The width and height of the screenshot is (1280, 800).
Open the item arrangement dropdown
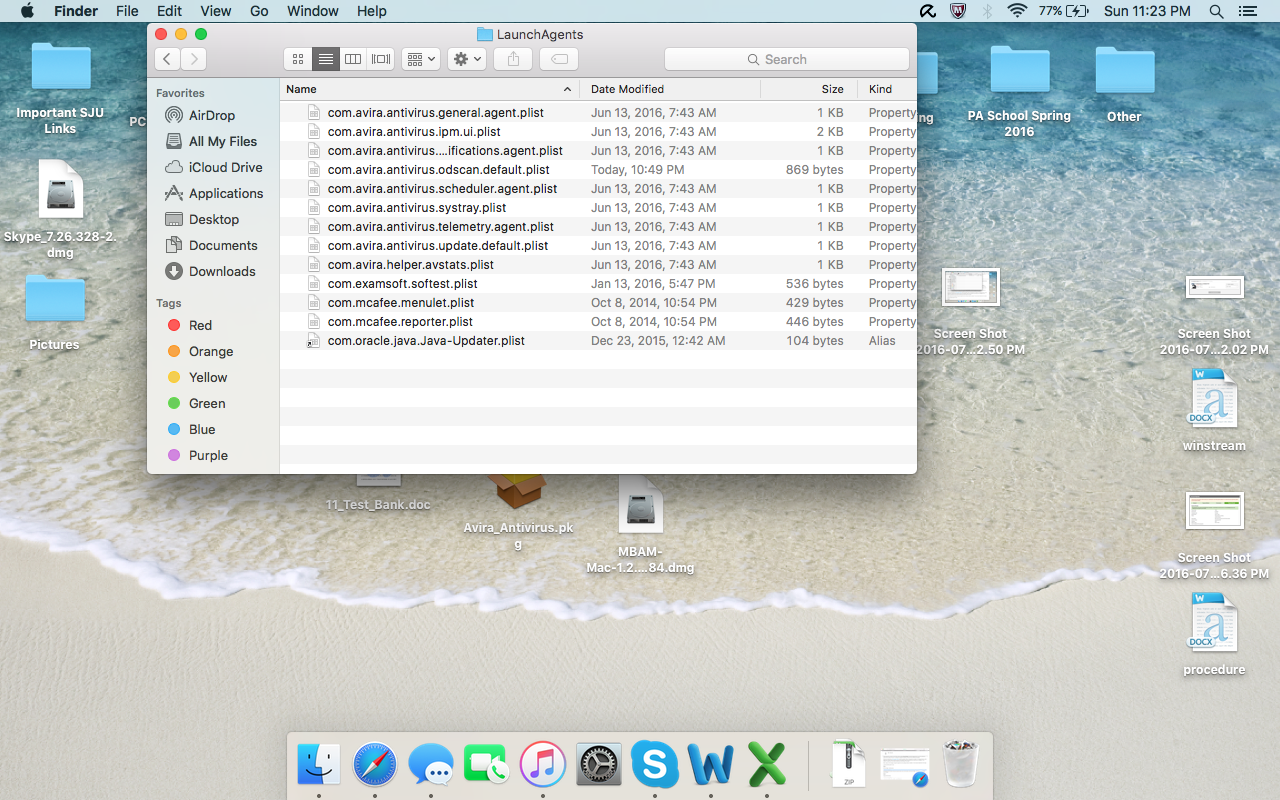pyautogui.click(x=421, y=59)
